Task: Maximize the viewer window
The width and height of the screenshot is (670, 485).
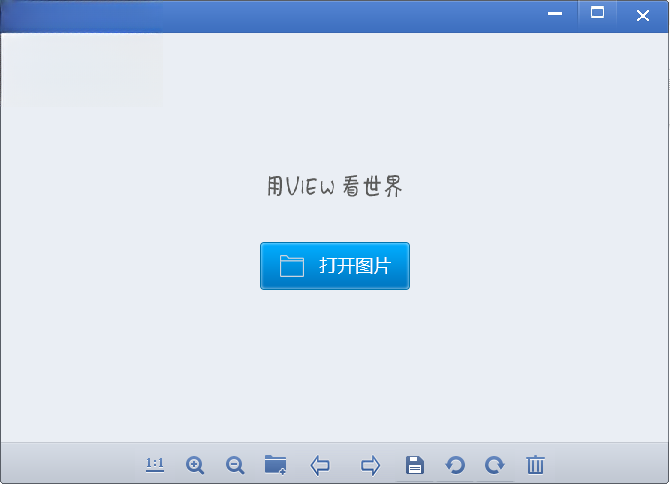Action: coord(597,13)
